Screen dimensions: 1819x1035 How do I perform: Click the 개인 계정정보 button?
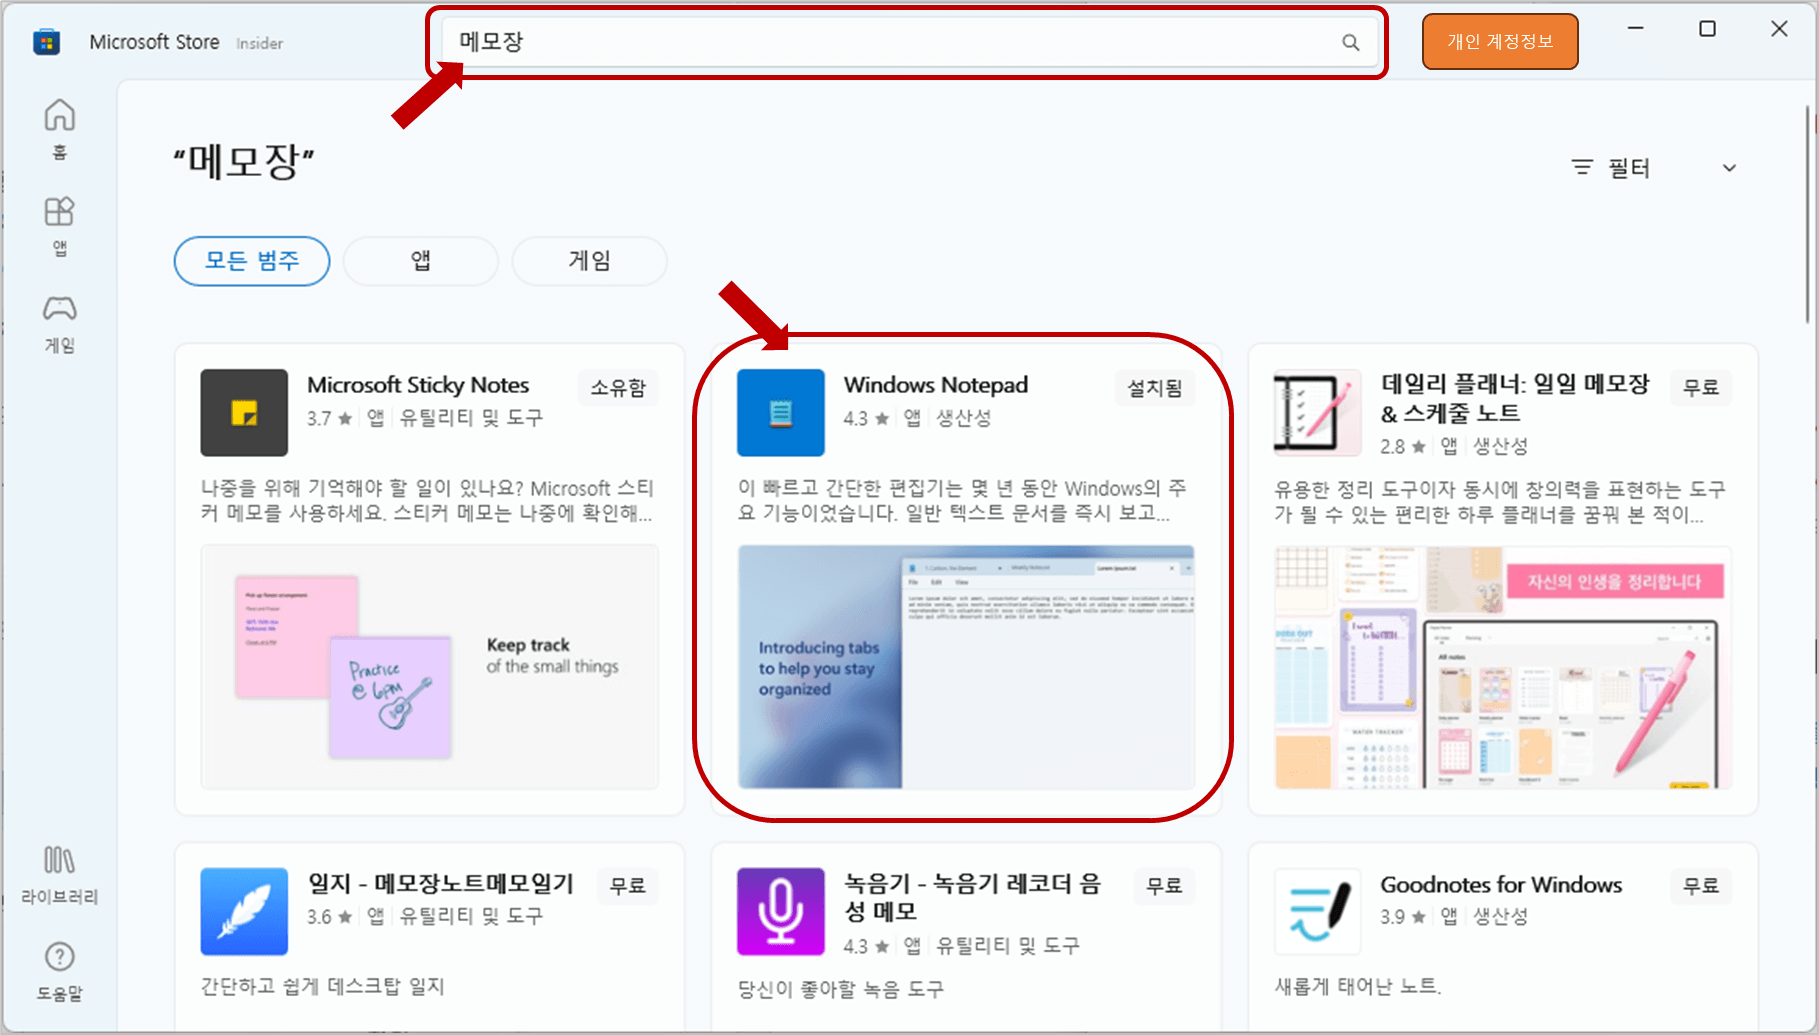click(x=1500, y=42)
